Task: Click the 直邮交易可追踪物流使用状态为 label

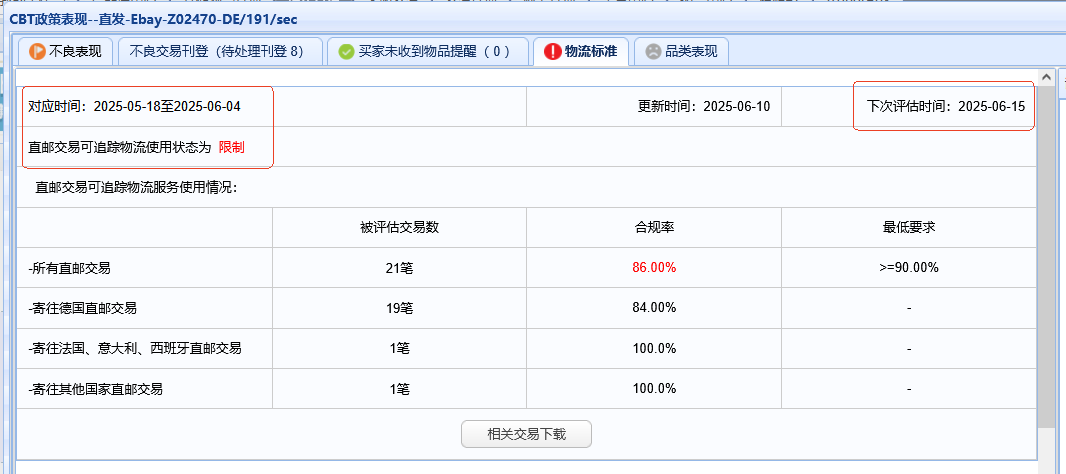Action: (120, 147)
